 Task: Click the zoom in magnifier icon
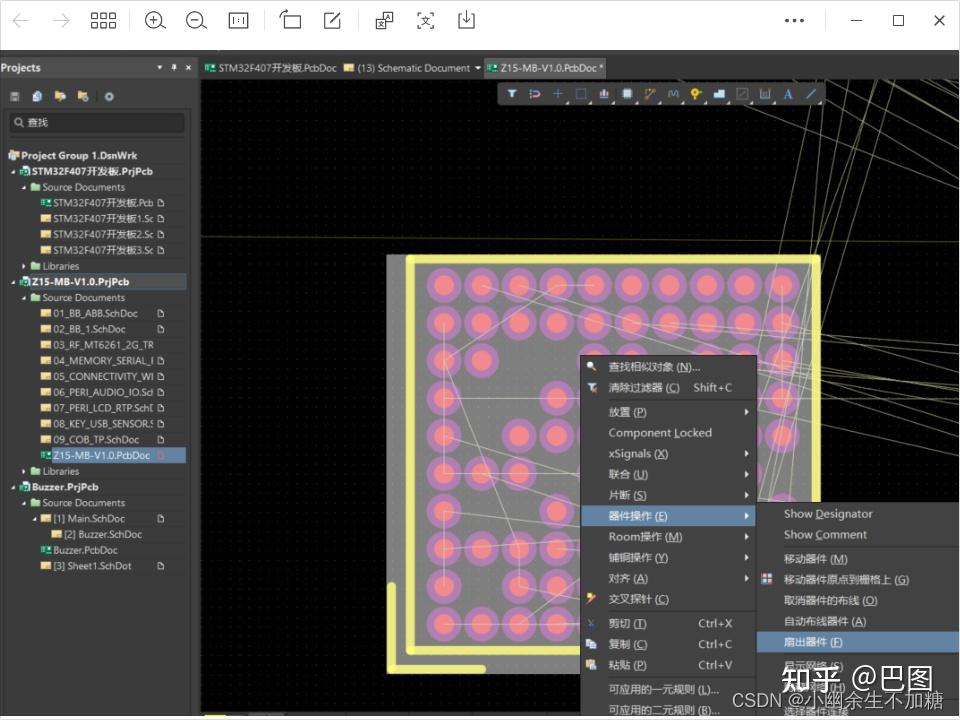pyautogui.click(x=155, y=21)
